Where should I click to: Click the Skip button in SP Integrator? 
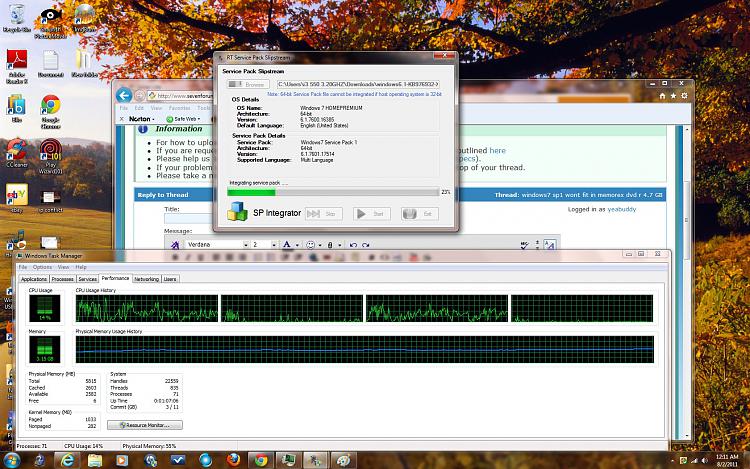(x=324, y=214)
